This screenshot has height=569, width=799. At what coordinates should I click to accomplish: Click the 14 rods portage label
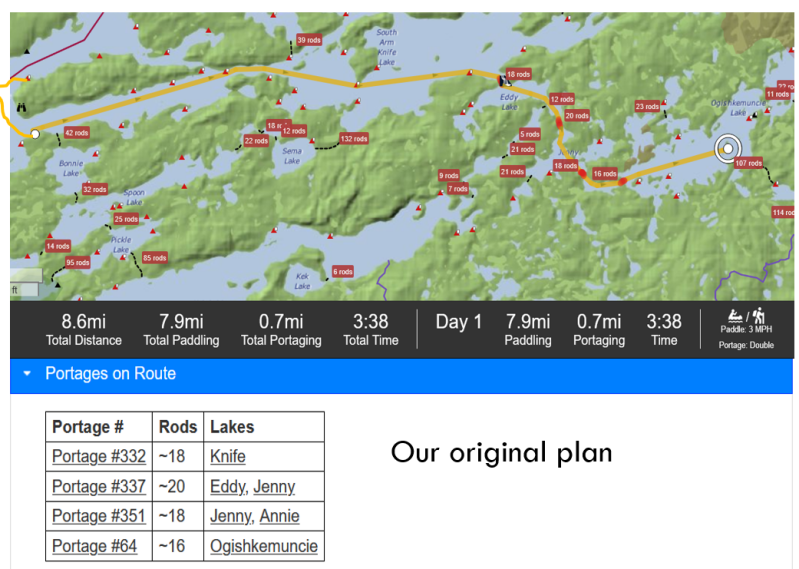coord(58,246)
